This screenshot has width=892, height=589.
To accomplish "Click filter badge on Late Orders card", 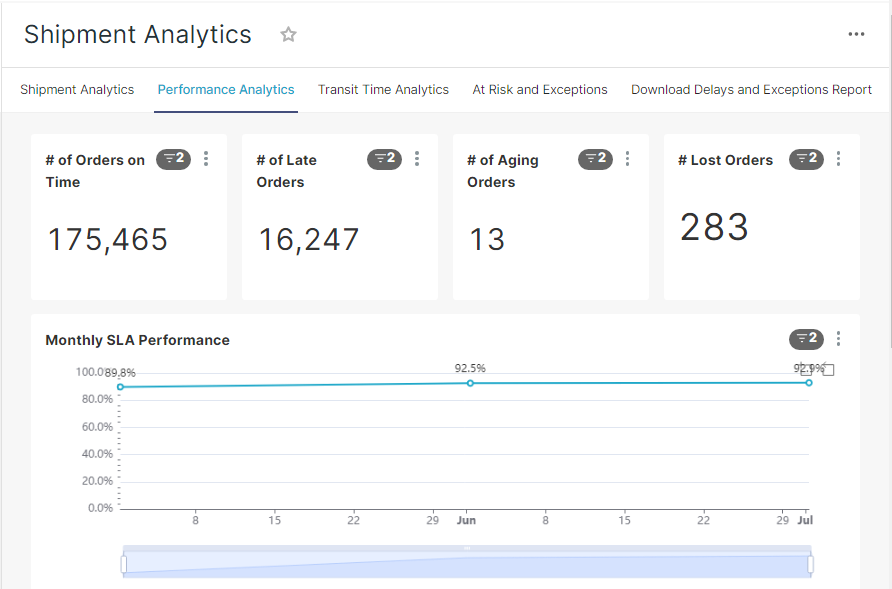I will point(385,159).
